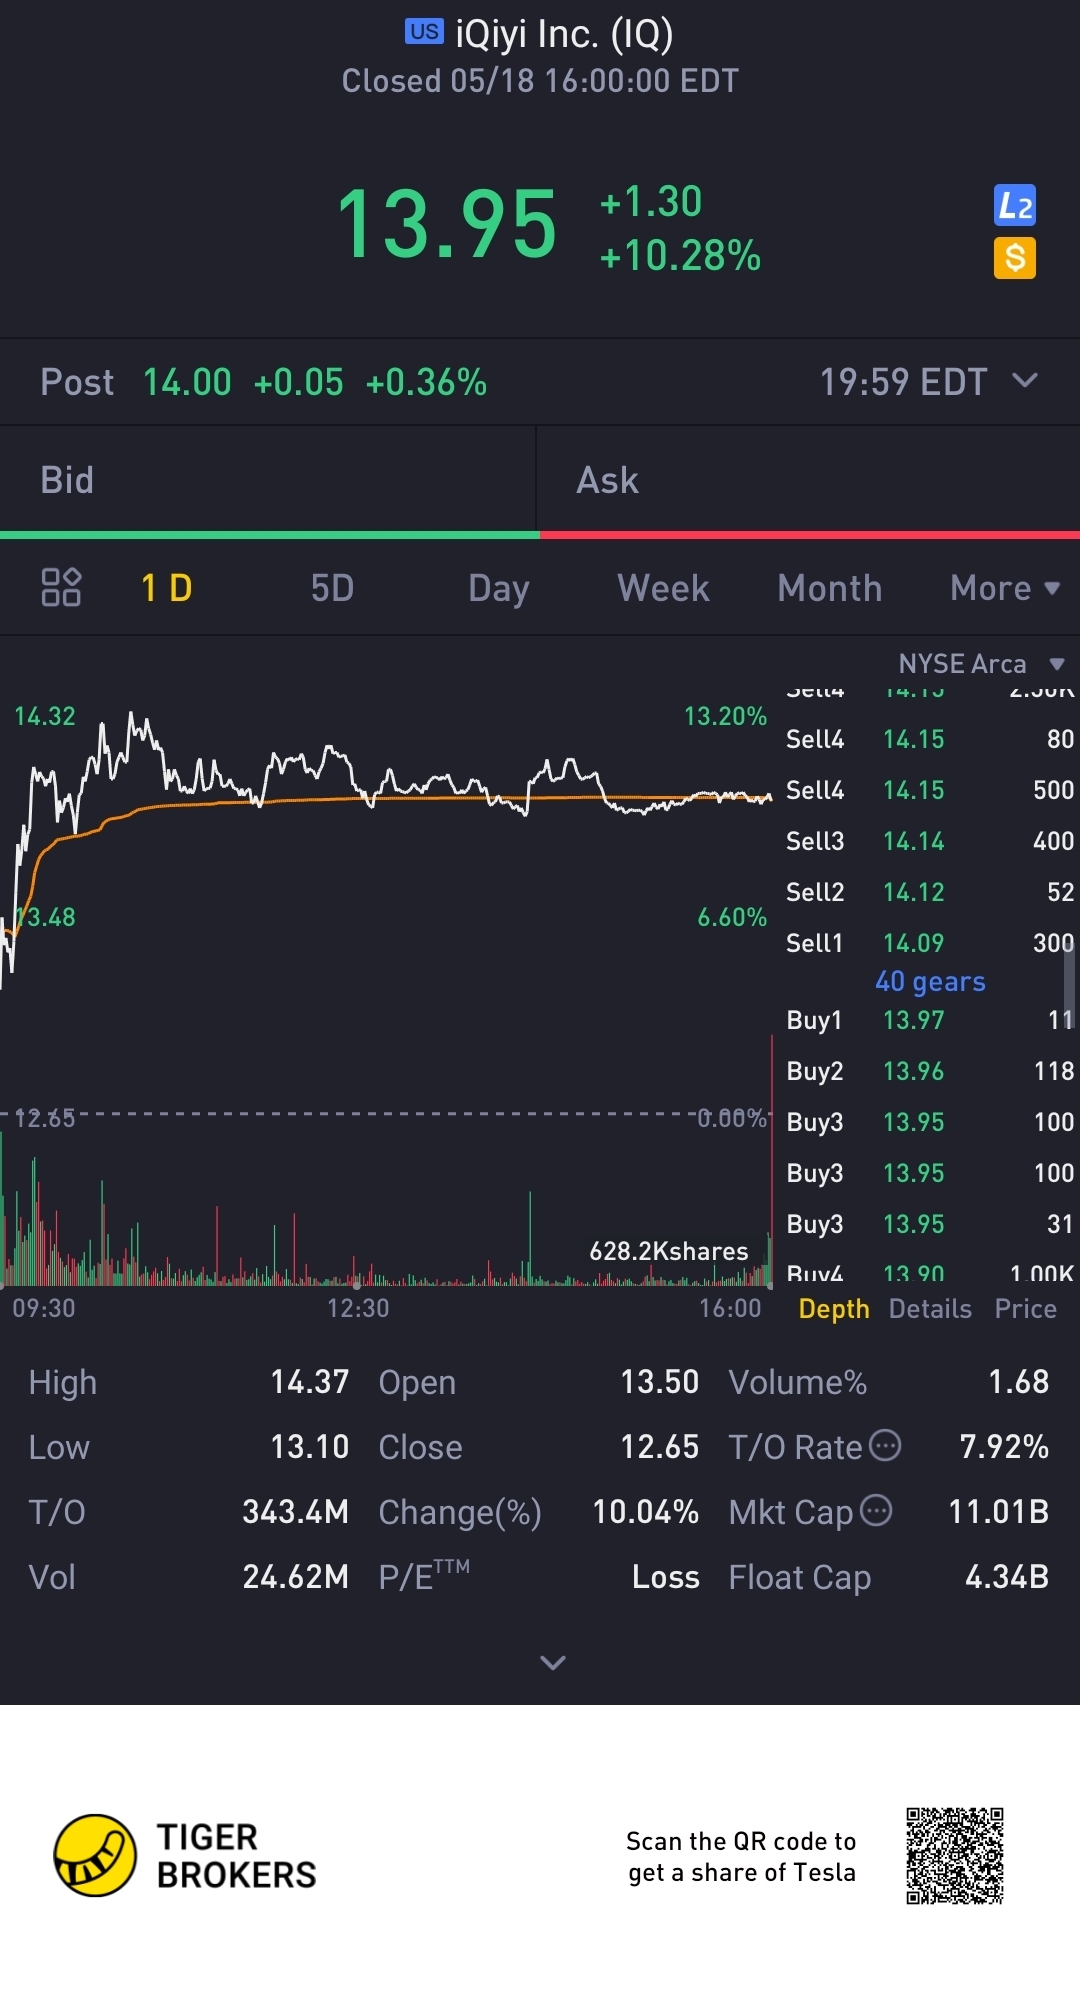Viewport: 1080px width, 2007px height.
Task: Tap the 628.2Kshares volume label
Action: point(668,1251)
